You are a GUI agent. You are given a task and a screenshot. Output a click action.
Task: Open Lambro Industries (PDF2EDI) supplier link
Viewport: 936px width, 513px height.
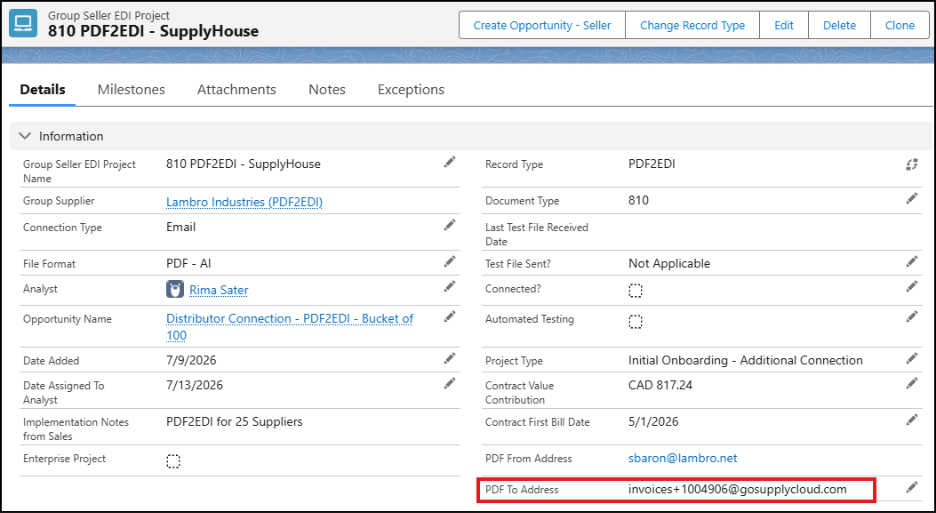point(244,202)
